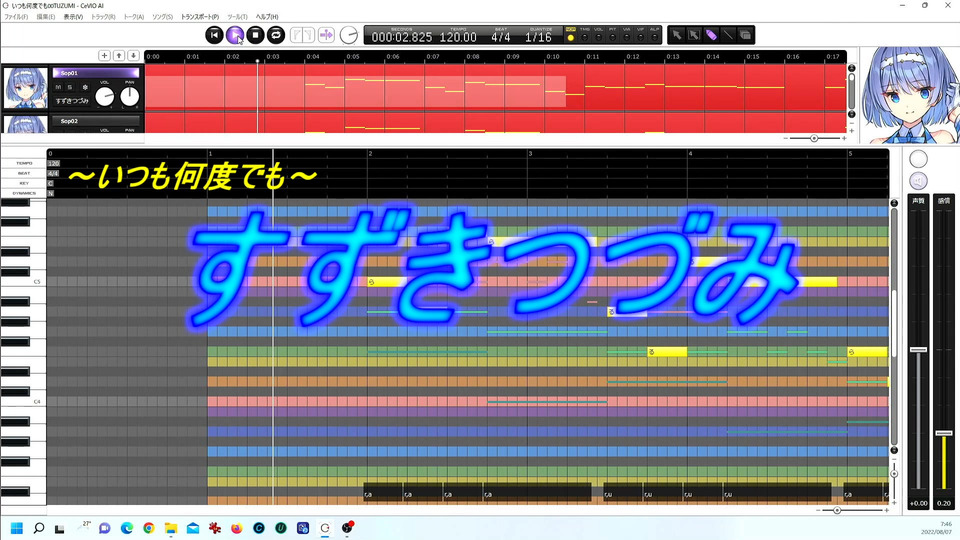Click the TEMPO row label in piano roll
This screenshot has height=540, width=960.
(x=24, y=163)
